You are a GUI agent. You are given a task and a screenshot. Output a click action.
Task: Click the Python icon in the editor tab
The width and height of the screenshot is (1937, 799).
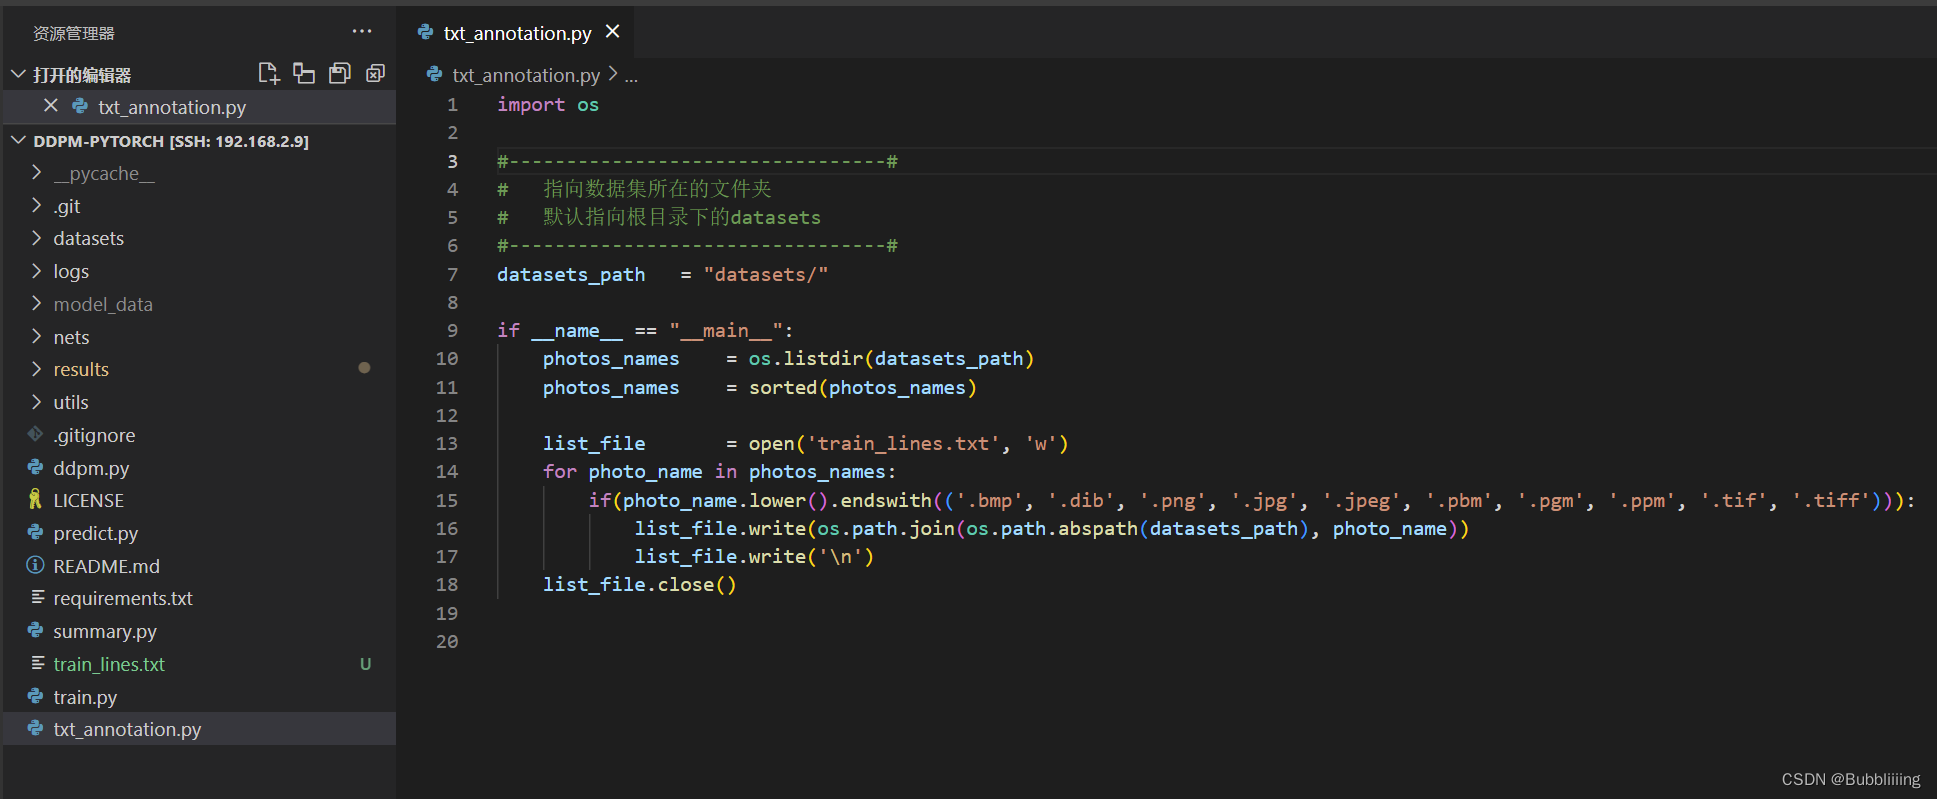pyautogui.click(x=426, y=32)
